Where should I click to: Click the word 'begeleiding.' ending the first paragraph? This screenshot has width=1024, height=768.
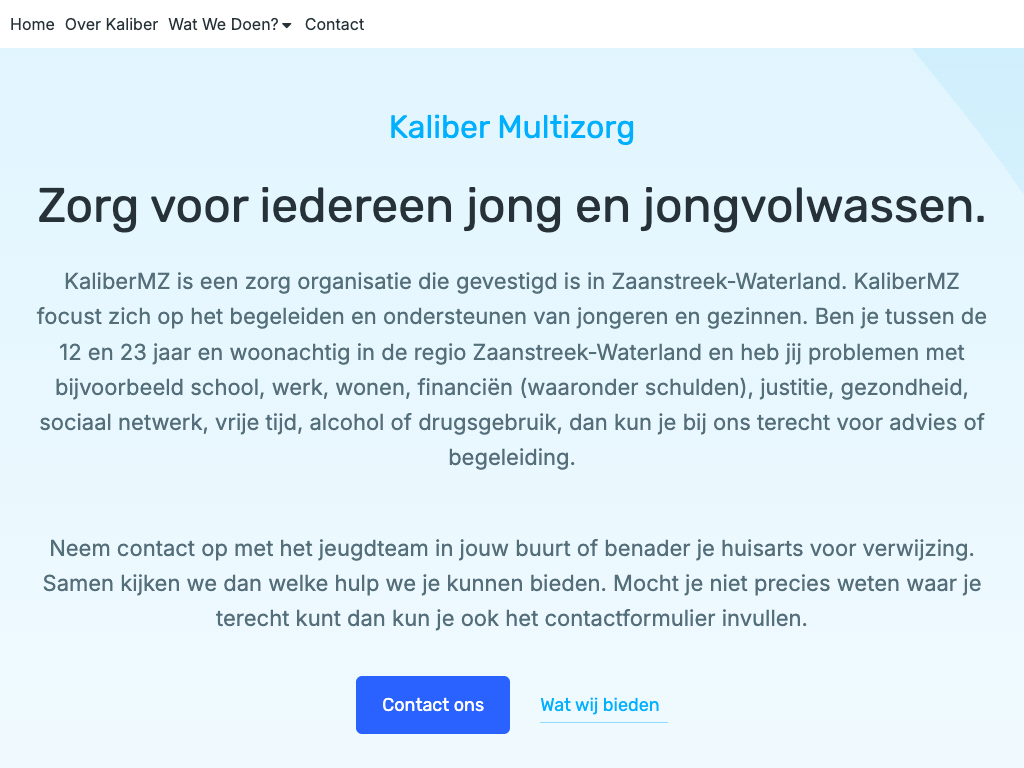coord(511,458)
